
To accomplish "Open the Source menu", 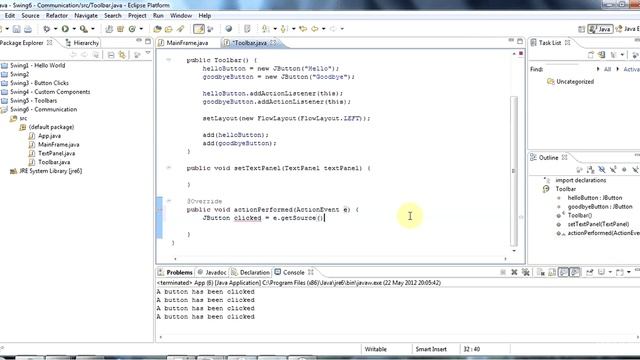I will click(x=30, y=16).
